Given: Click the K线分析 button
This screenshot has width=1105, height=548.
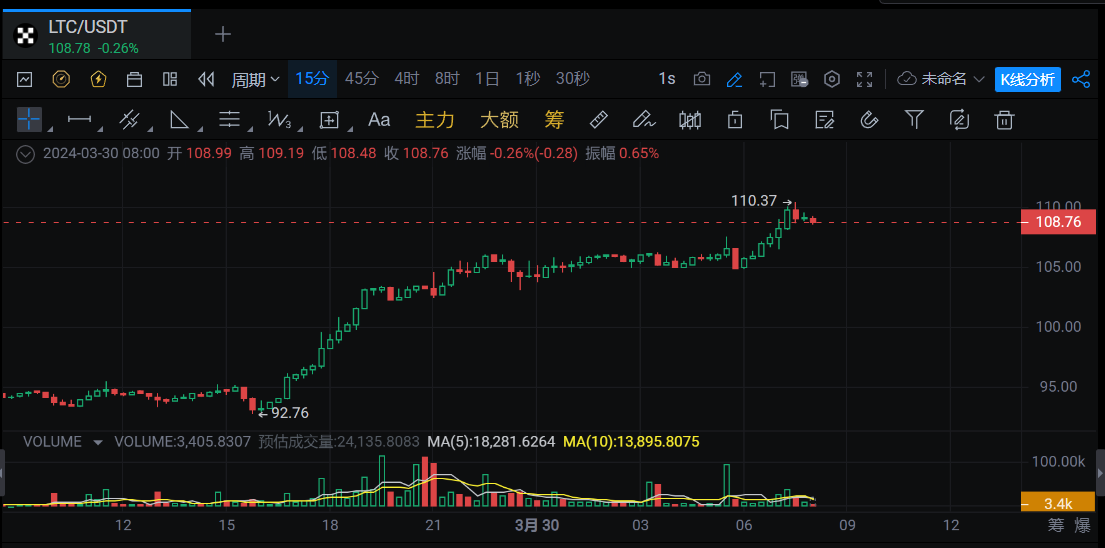Looking at the screenshot, I should coord(1027,79).
